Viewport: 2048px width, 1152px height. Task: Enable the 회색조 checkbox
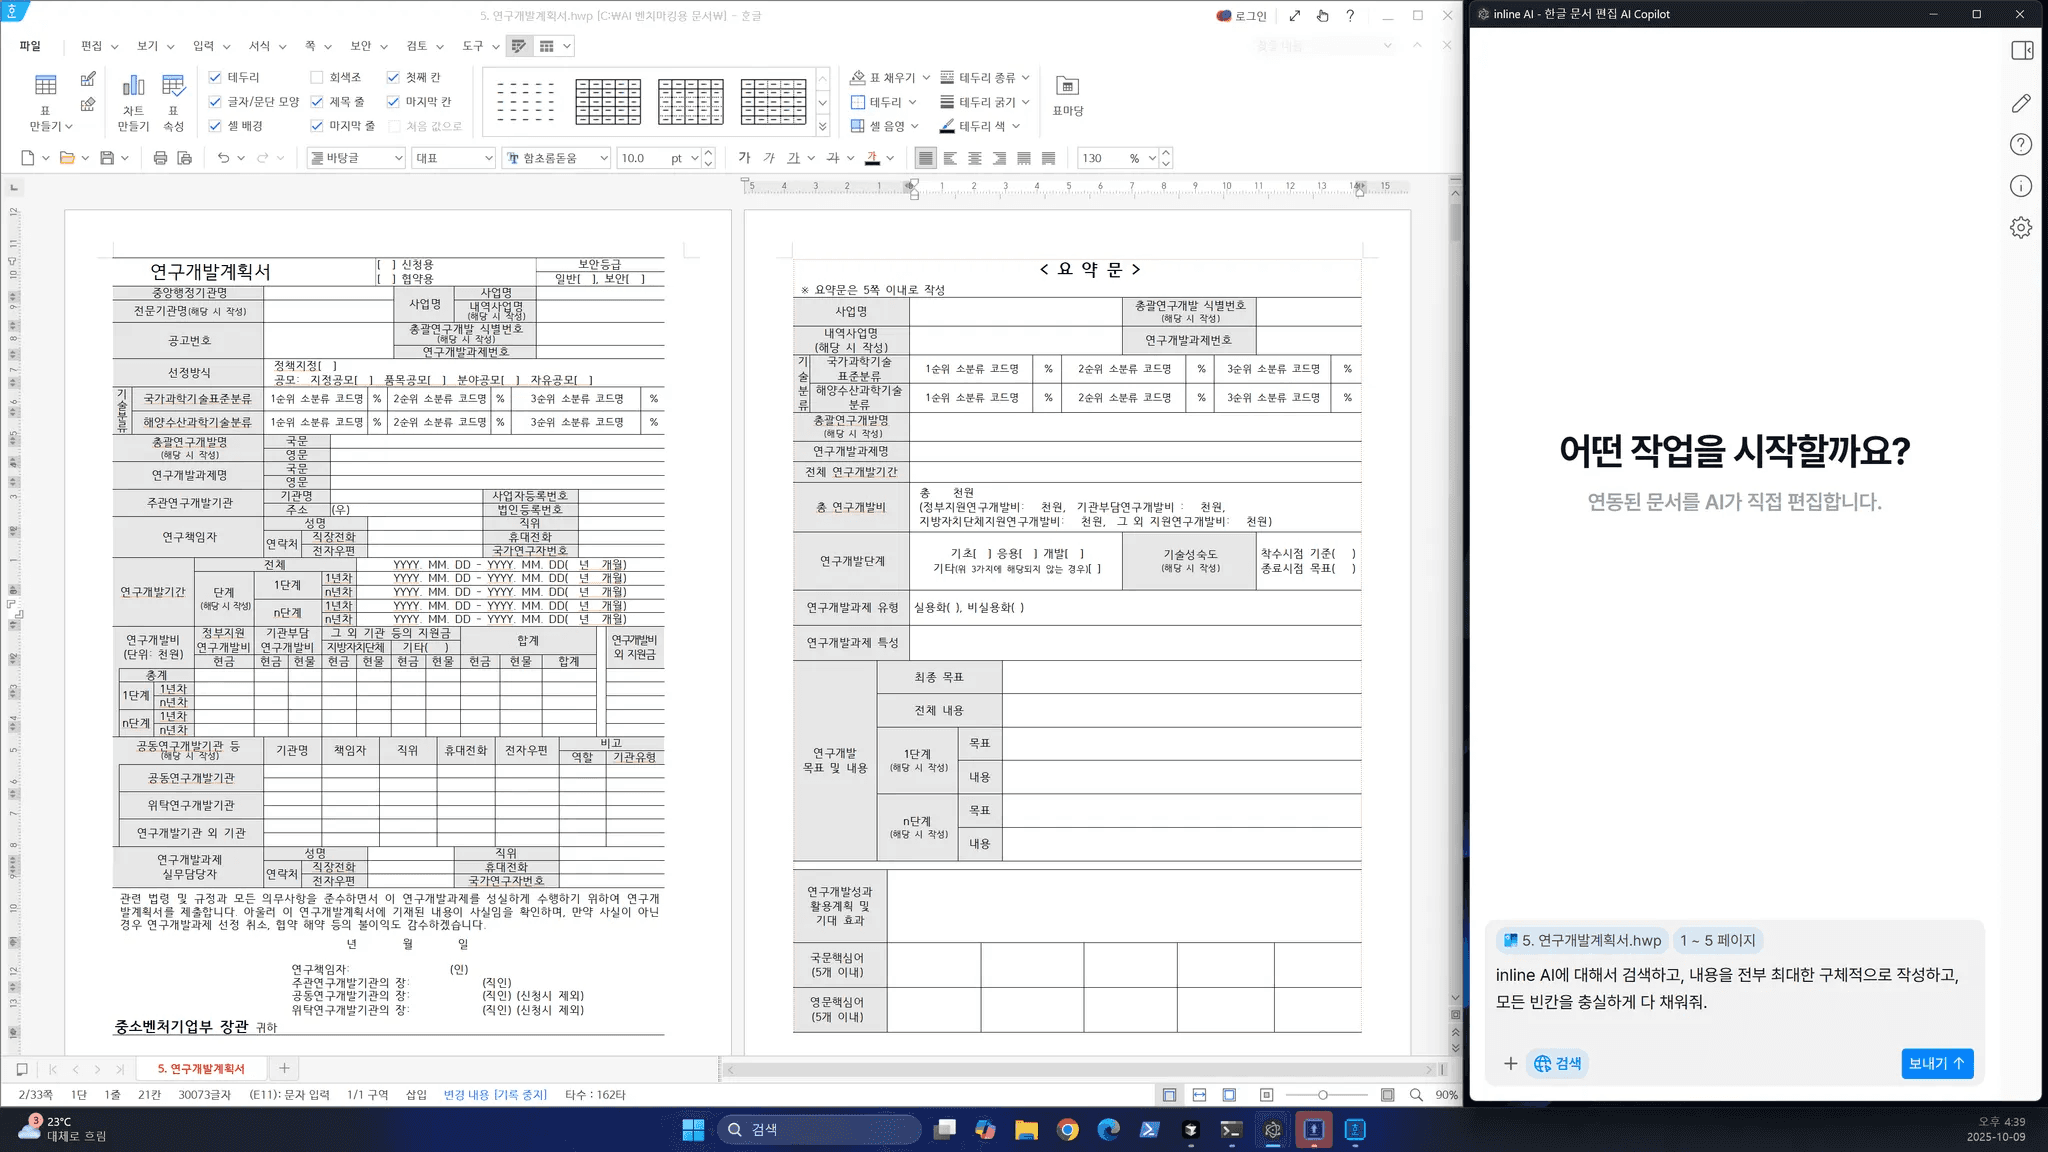(317, 77)
